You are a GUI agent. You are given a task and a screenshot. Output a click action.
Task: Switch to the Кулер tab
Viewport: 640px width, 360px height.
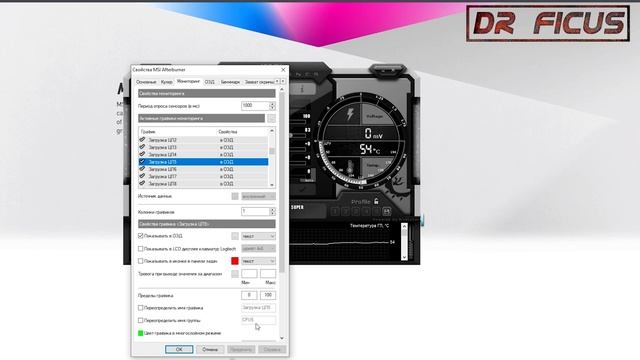tap(167, 82)
